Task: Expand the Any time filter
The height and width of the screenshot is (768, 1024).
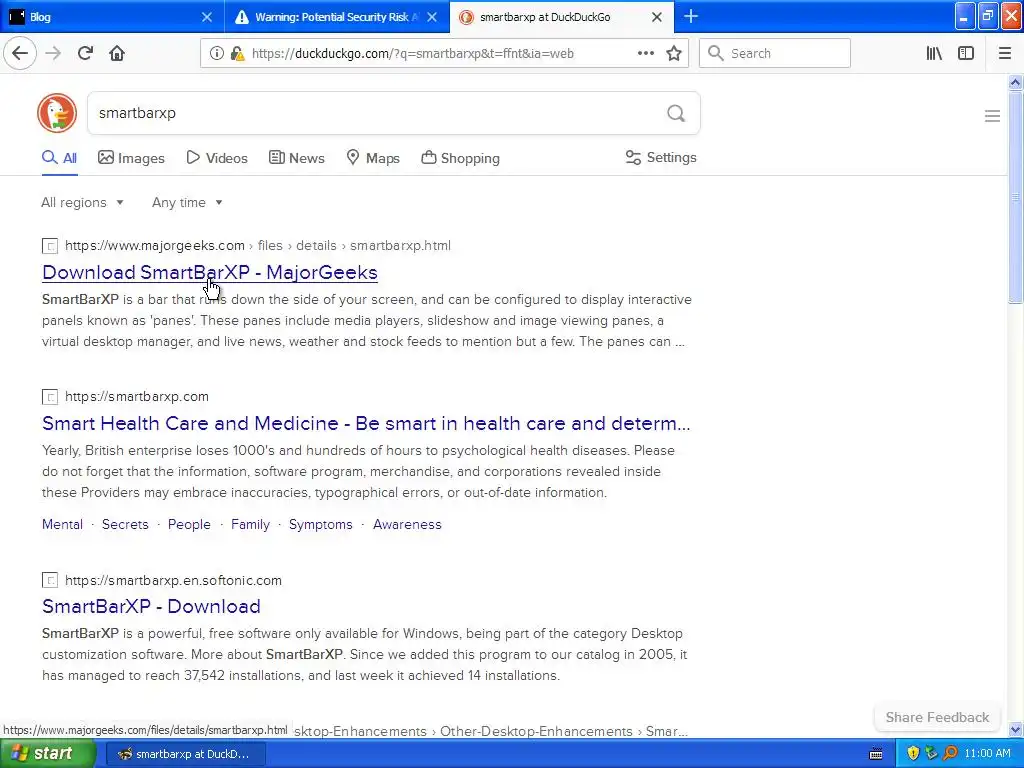Action: (x=187, y=202)
